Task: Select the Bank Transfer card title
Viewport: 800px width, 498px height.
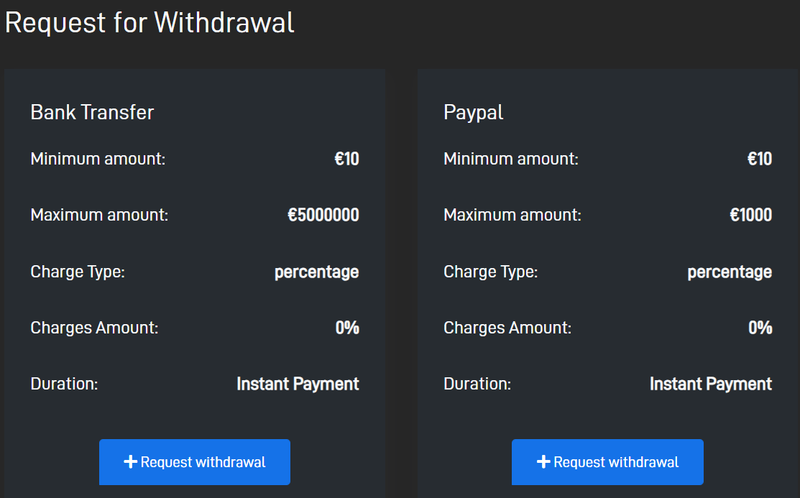Action: tap(92, 112)
